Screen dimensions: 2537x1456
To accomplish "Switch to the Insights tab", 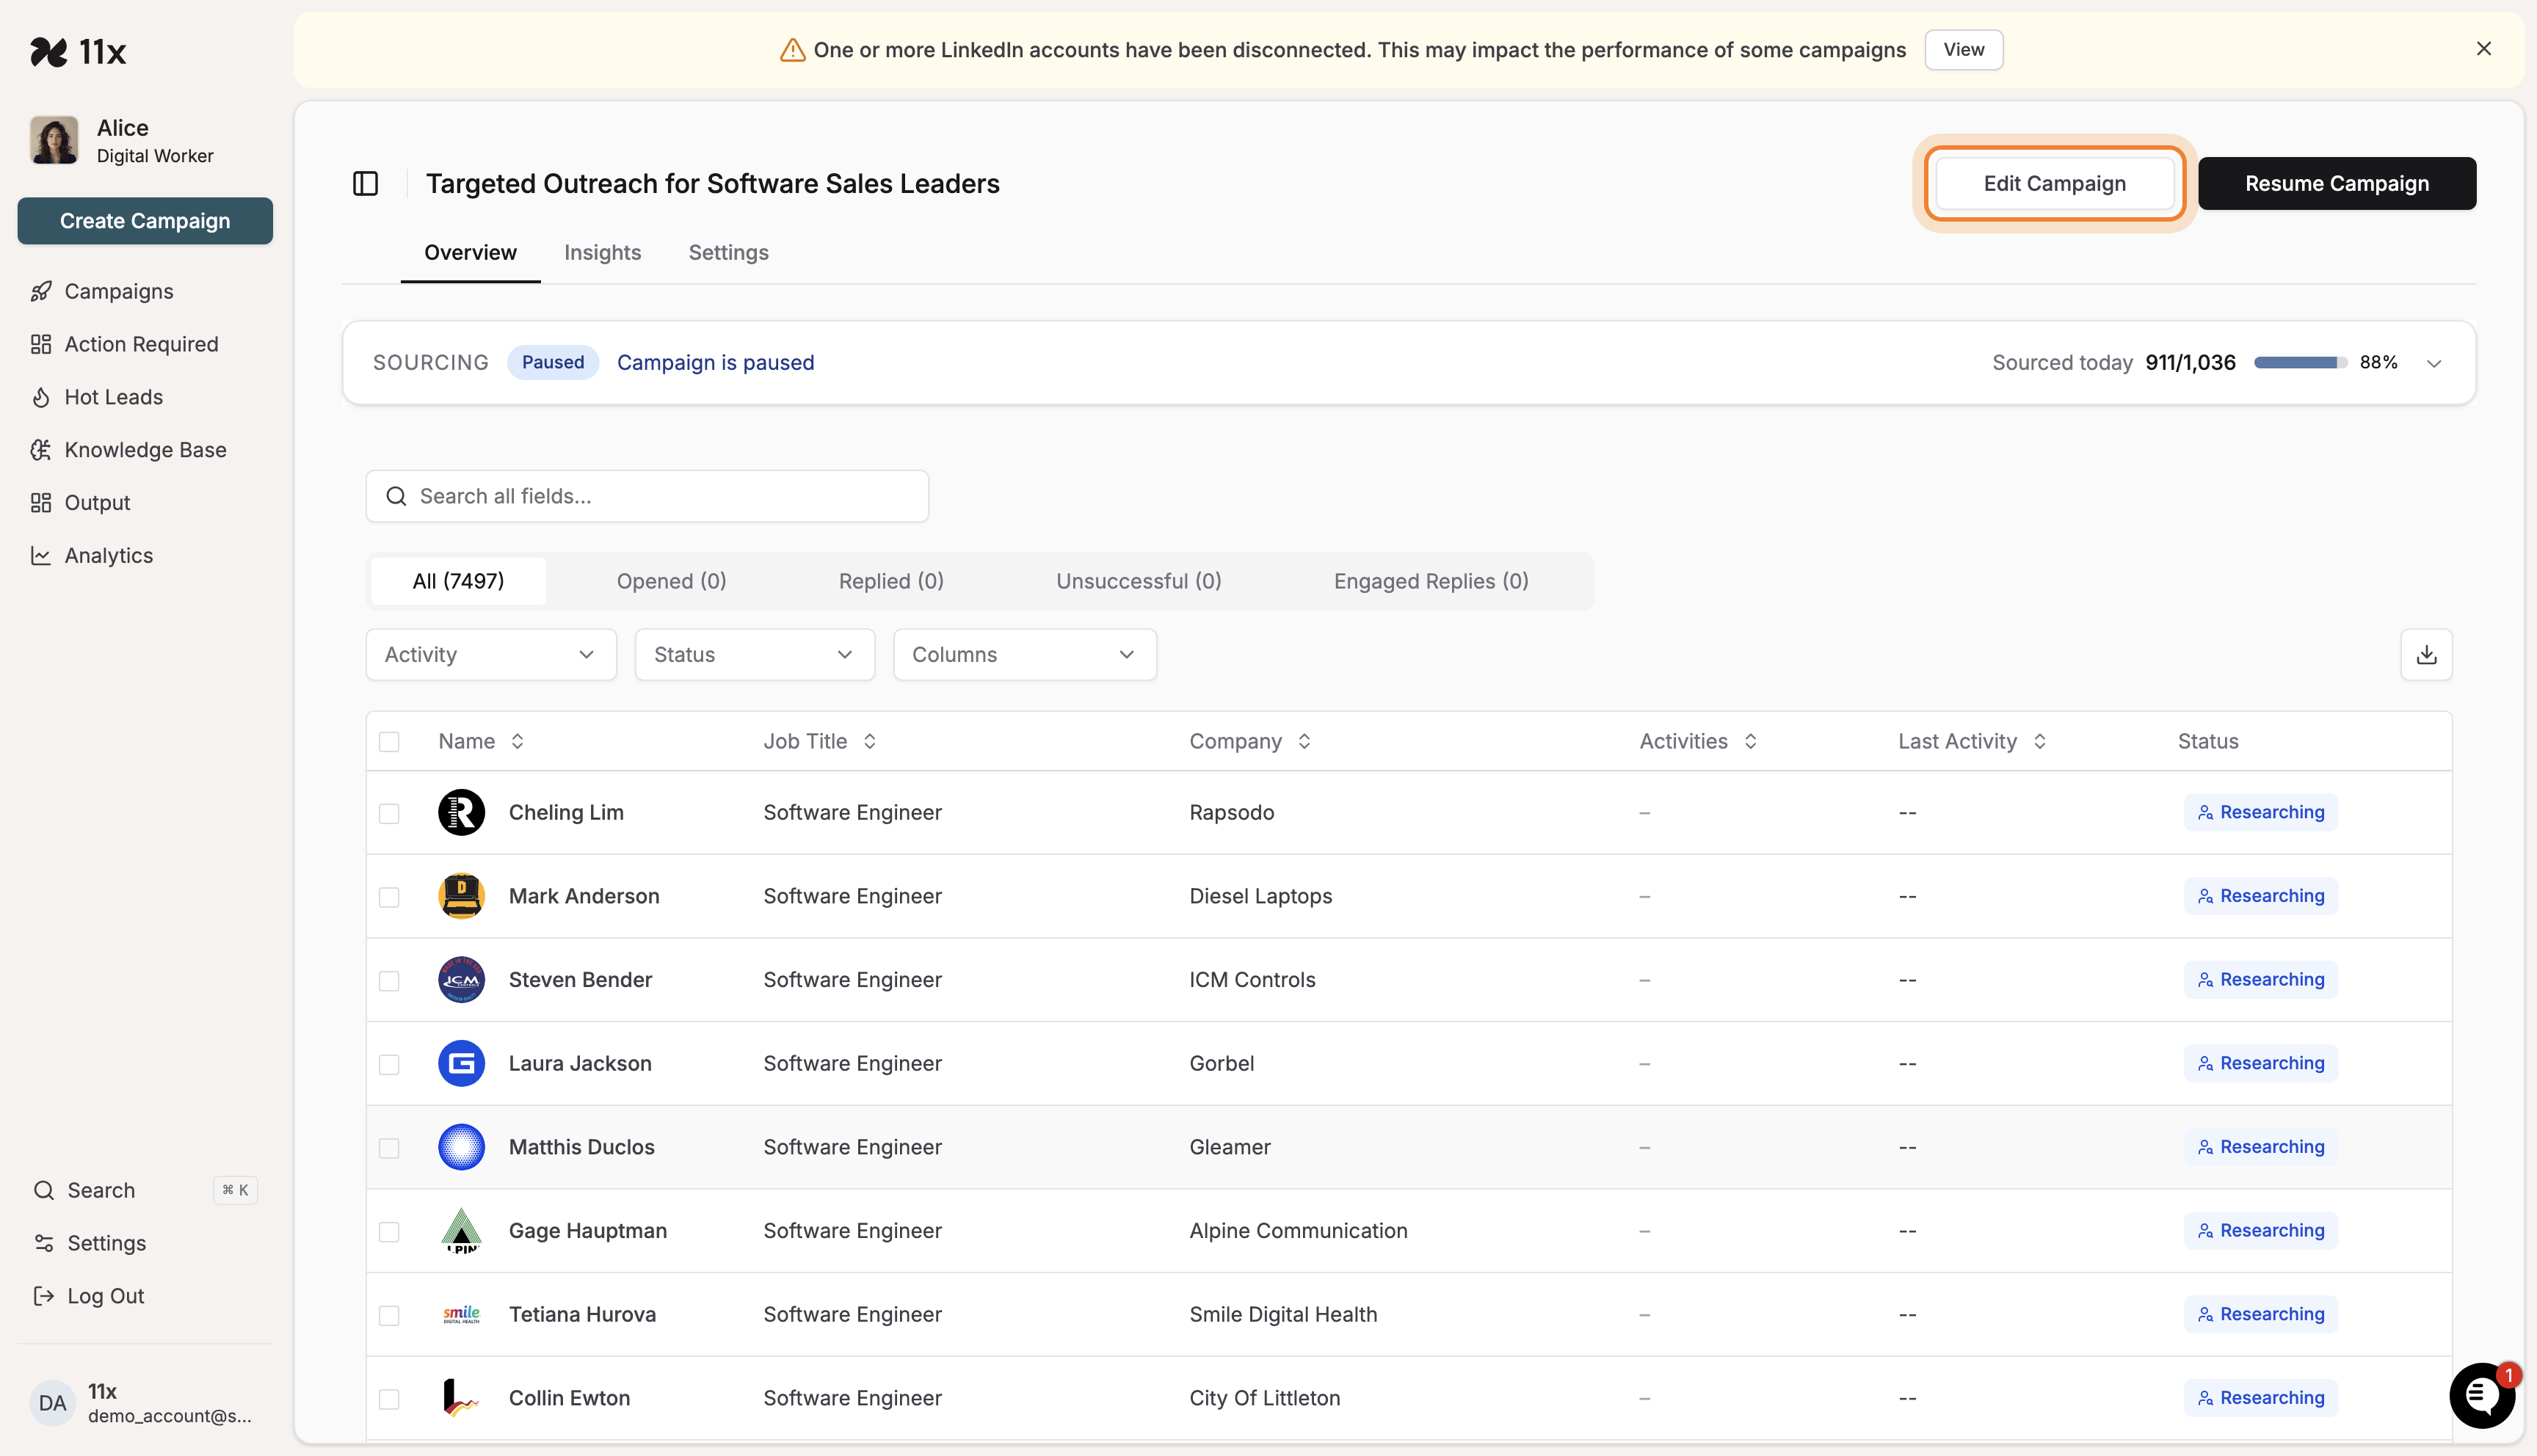I will (x=602, y=252).
